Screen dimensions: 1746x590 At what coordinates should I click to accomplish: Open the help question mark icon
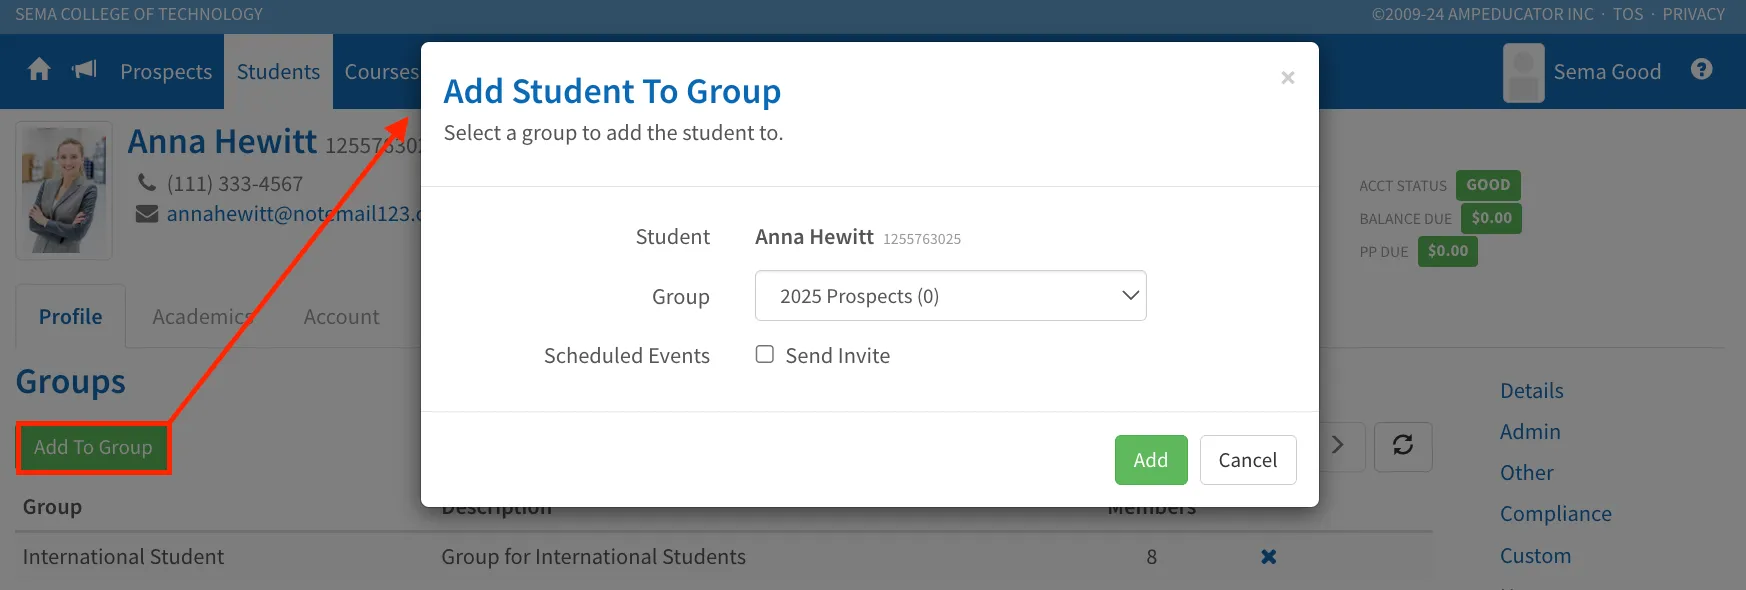click(x=1701, y=70)
